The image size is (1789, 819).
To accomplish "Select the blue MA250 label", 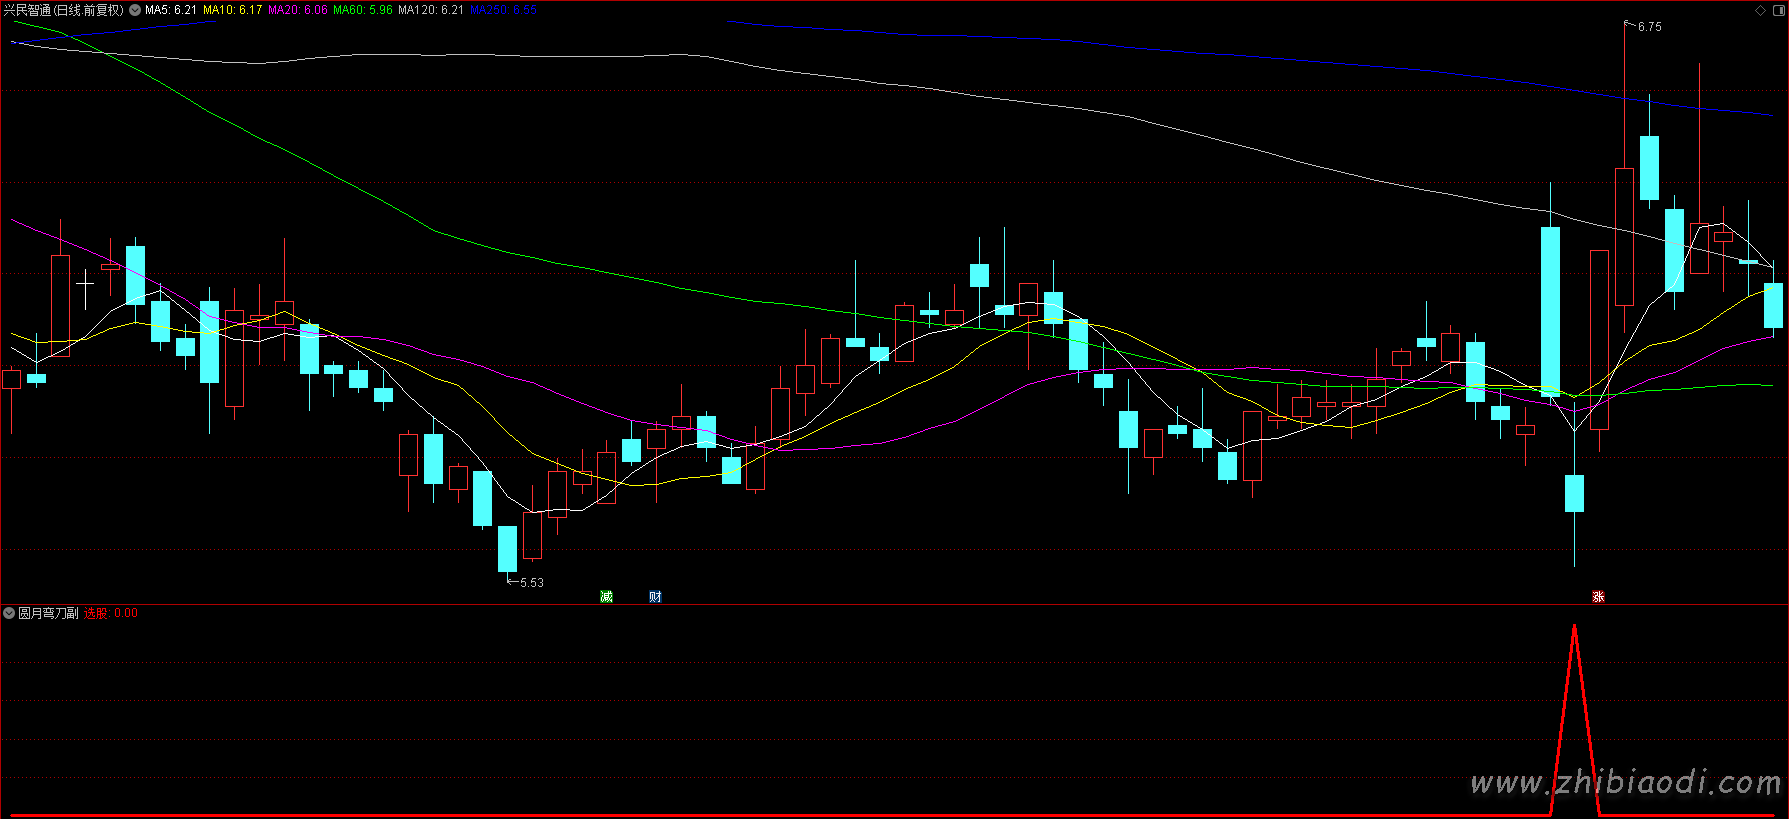I will pyautogui.click(x=503, y=10).
